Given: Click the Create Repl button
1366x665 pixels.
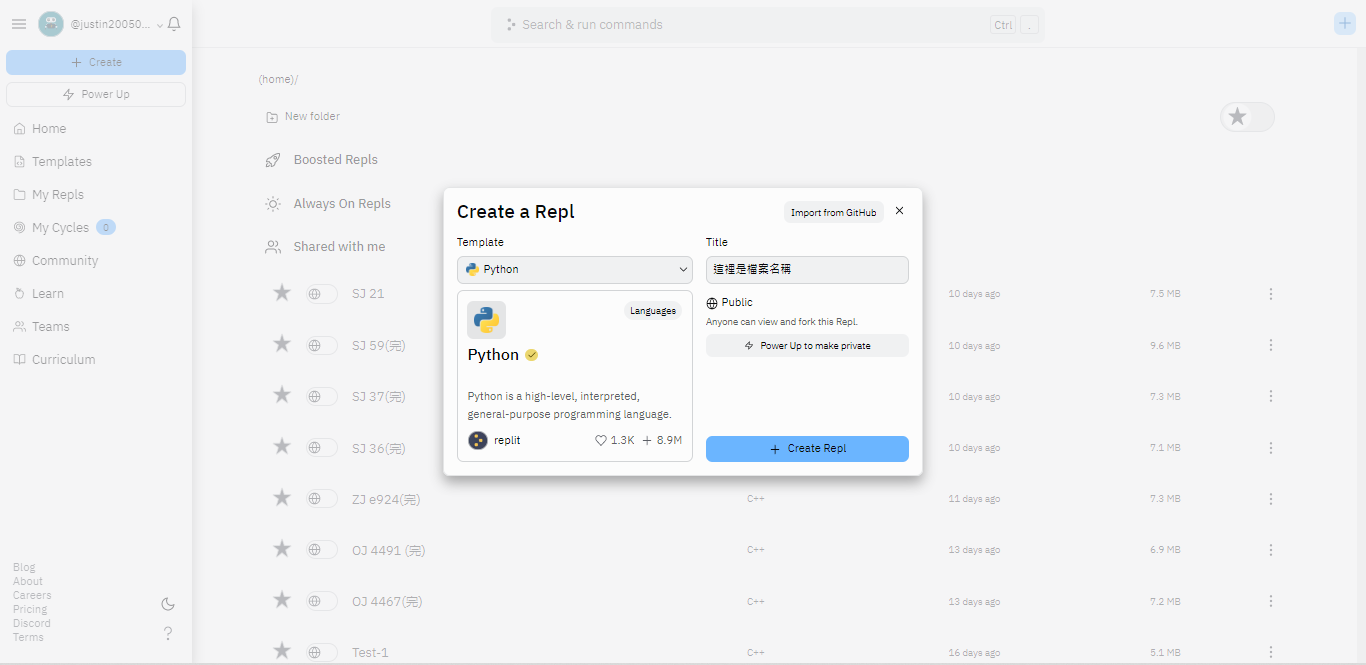Looking at the screenshot, I should coord(807,449).
